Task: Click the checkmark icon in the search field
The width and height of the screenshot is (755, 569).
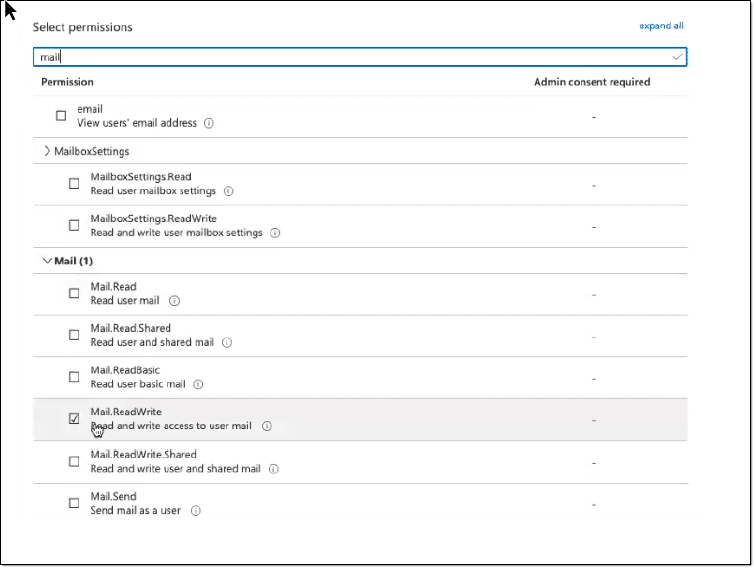Action: pos(677,57)
